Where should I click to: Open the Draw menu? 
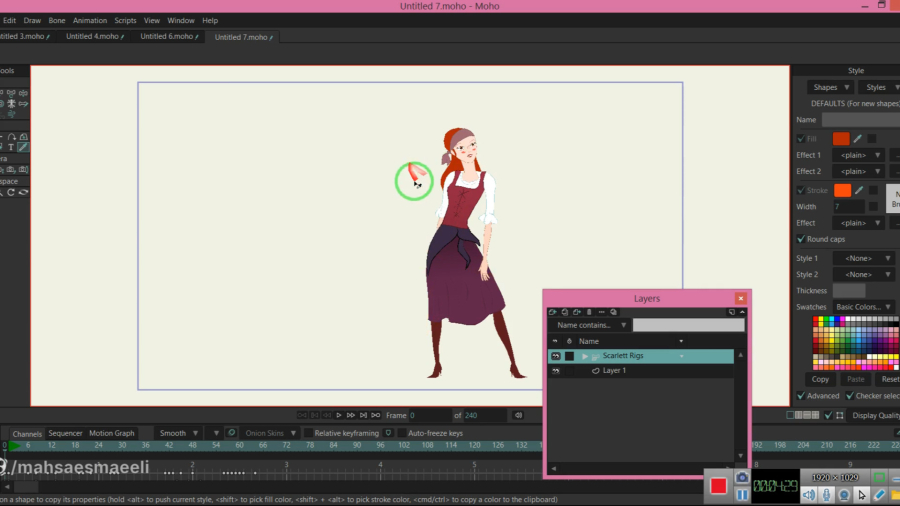pos(32,21)
